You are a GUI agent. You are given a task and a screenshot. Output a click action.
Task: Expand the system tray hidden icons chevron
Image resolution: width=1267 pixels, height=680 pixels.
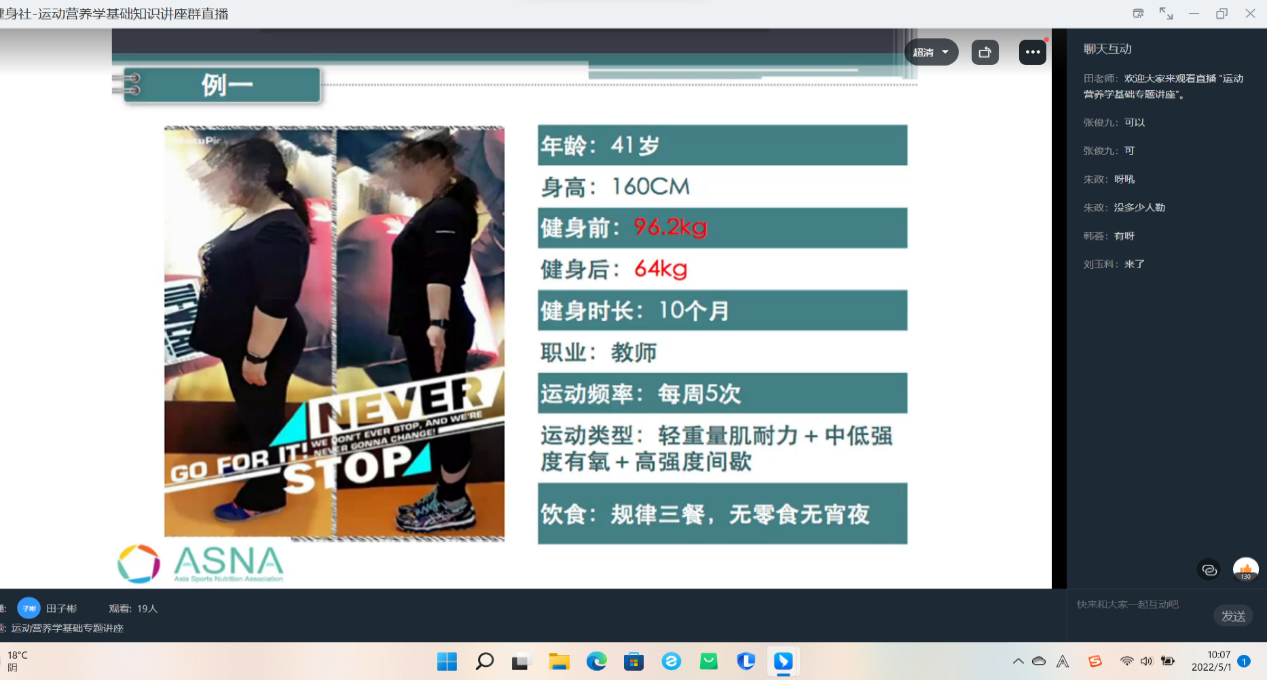point(1018,661)
